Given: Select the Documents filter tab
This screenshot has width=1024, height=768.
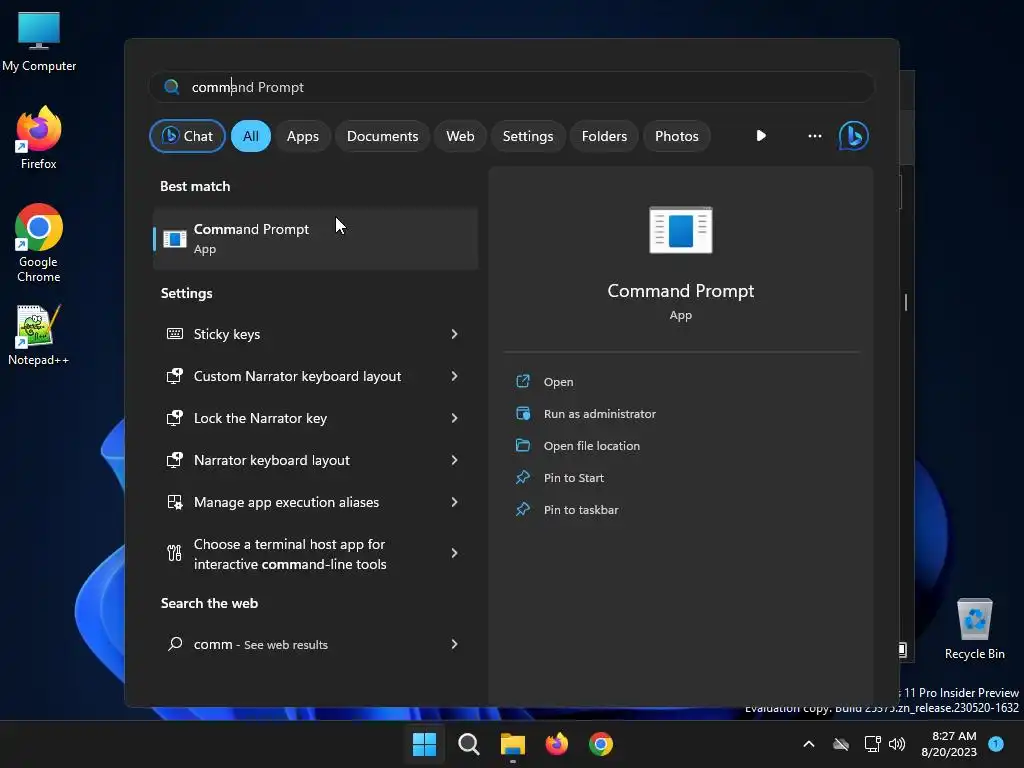Looking at the screenshot, I should coord(382,136).
